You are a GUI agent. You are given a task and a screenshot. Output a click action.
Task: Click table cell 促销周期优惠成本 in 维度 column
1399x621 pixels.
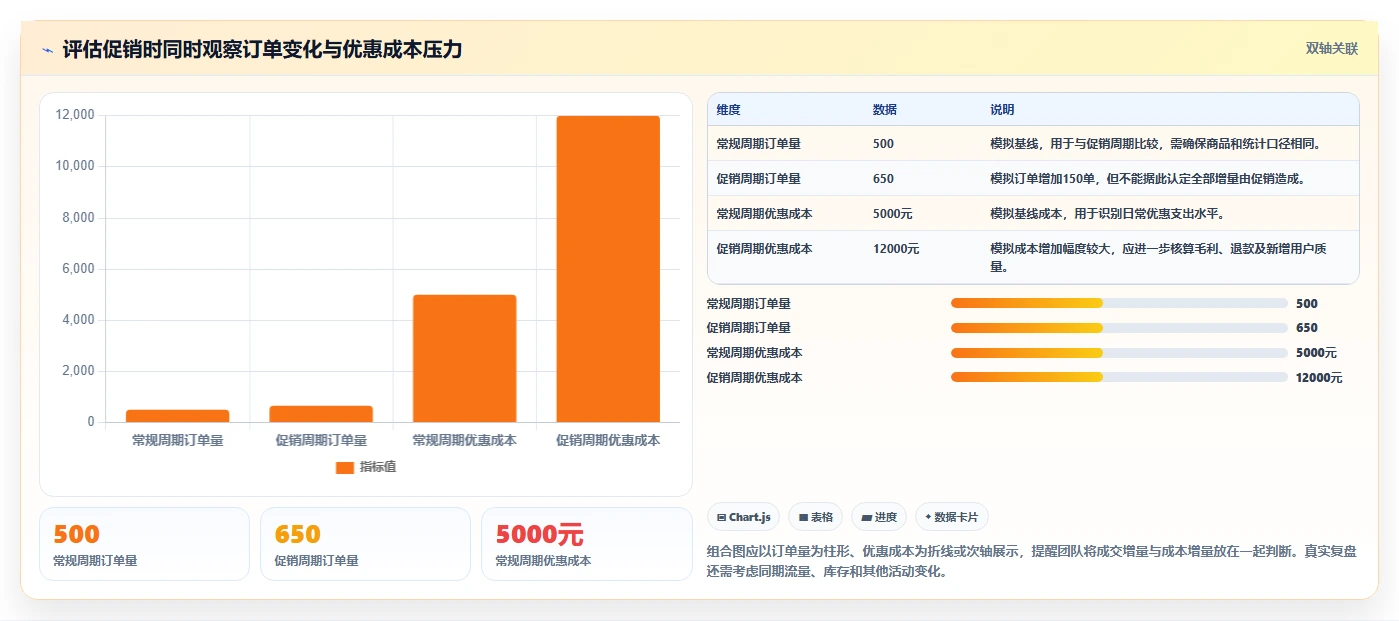pyautogui.click(x=764, y=249)
